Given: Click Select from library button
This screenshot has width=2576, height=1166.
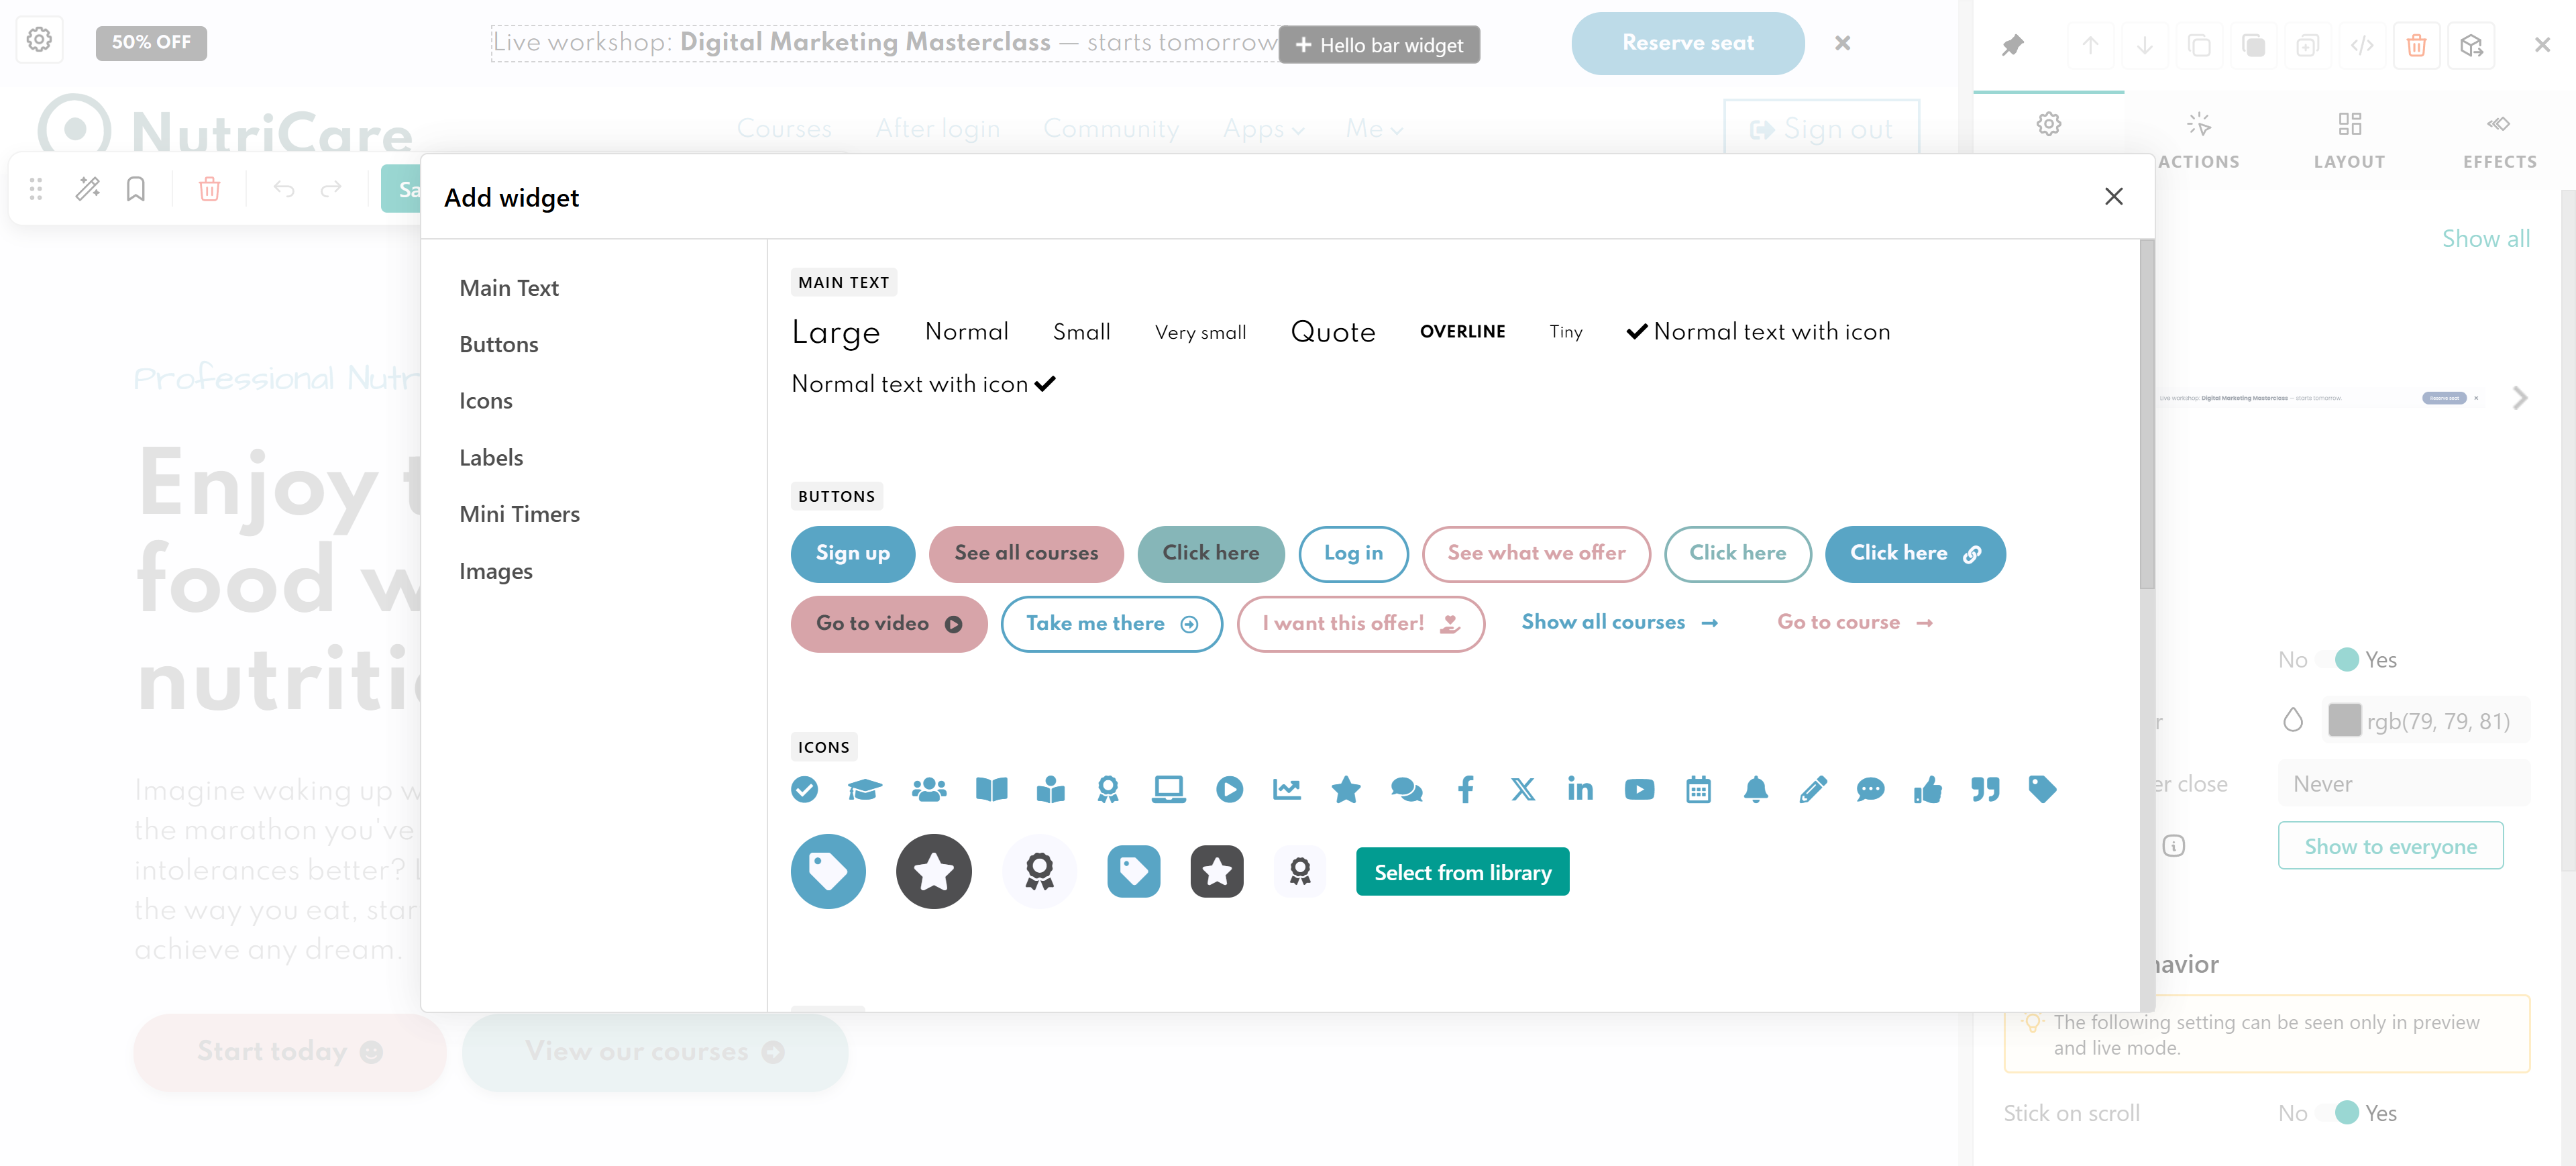Looking at the screenshot, I should (1462, 872).
